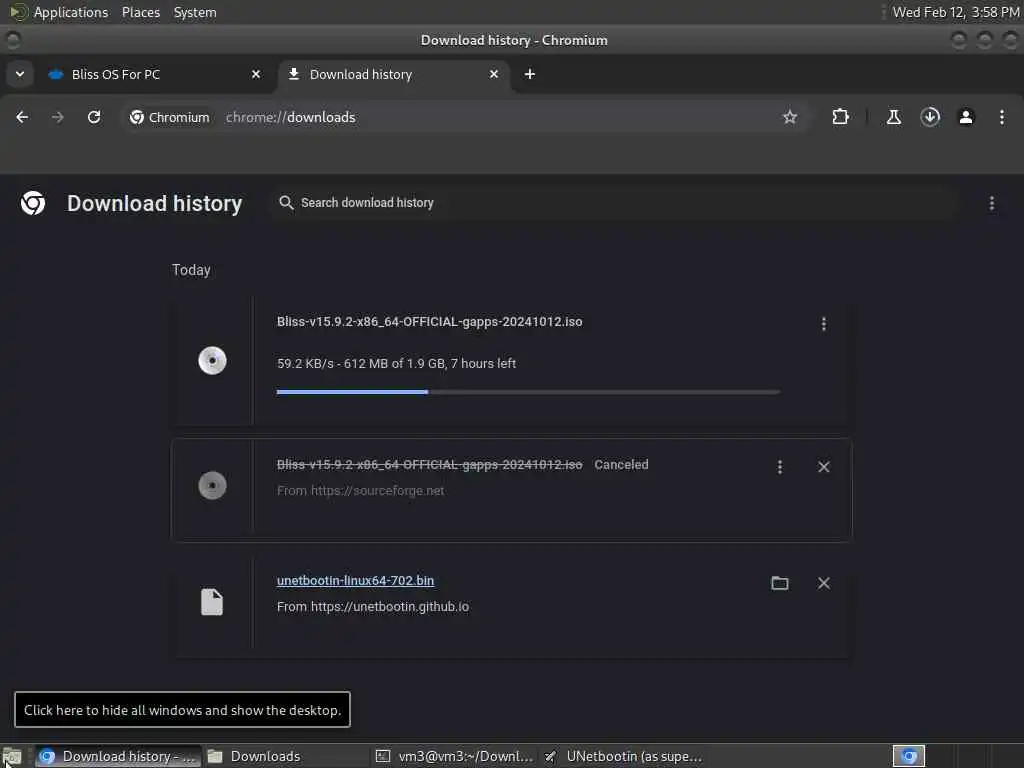Click the From https://unetbootin.github.io text
Image resolution: width=1024 pixels, height=768 pixels.
pyautogui.click(x=373, y=607)
